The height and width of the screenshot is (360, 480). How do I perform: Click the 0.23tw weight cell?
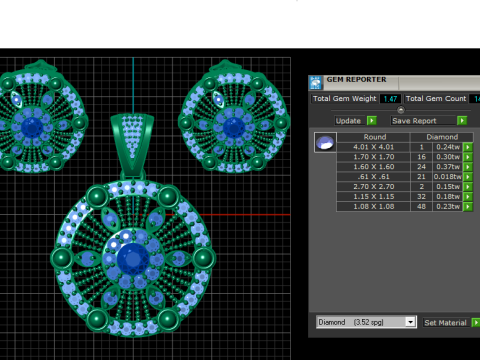(448, 207)
